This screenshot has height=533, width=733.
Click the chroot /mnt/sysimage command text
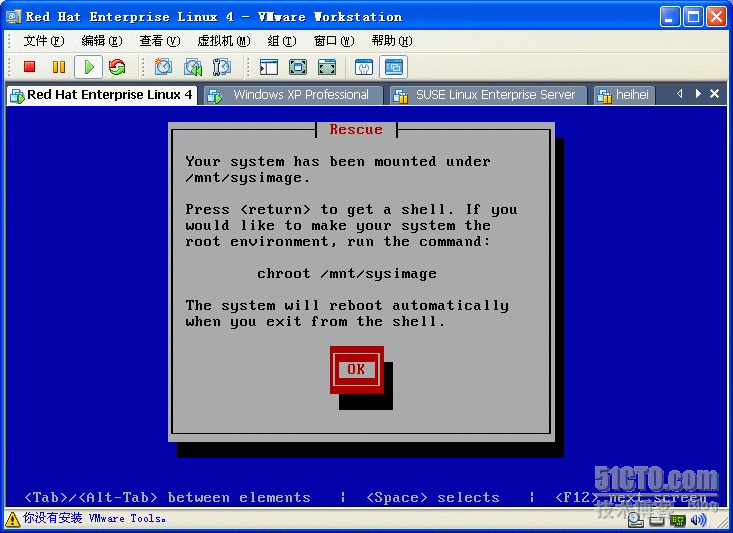[347, 274]
